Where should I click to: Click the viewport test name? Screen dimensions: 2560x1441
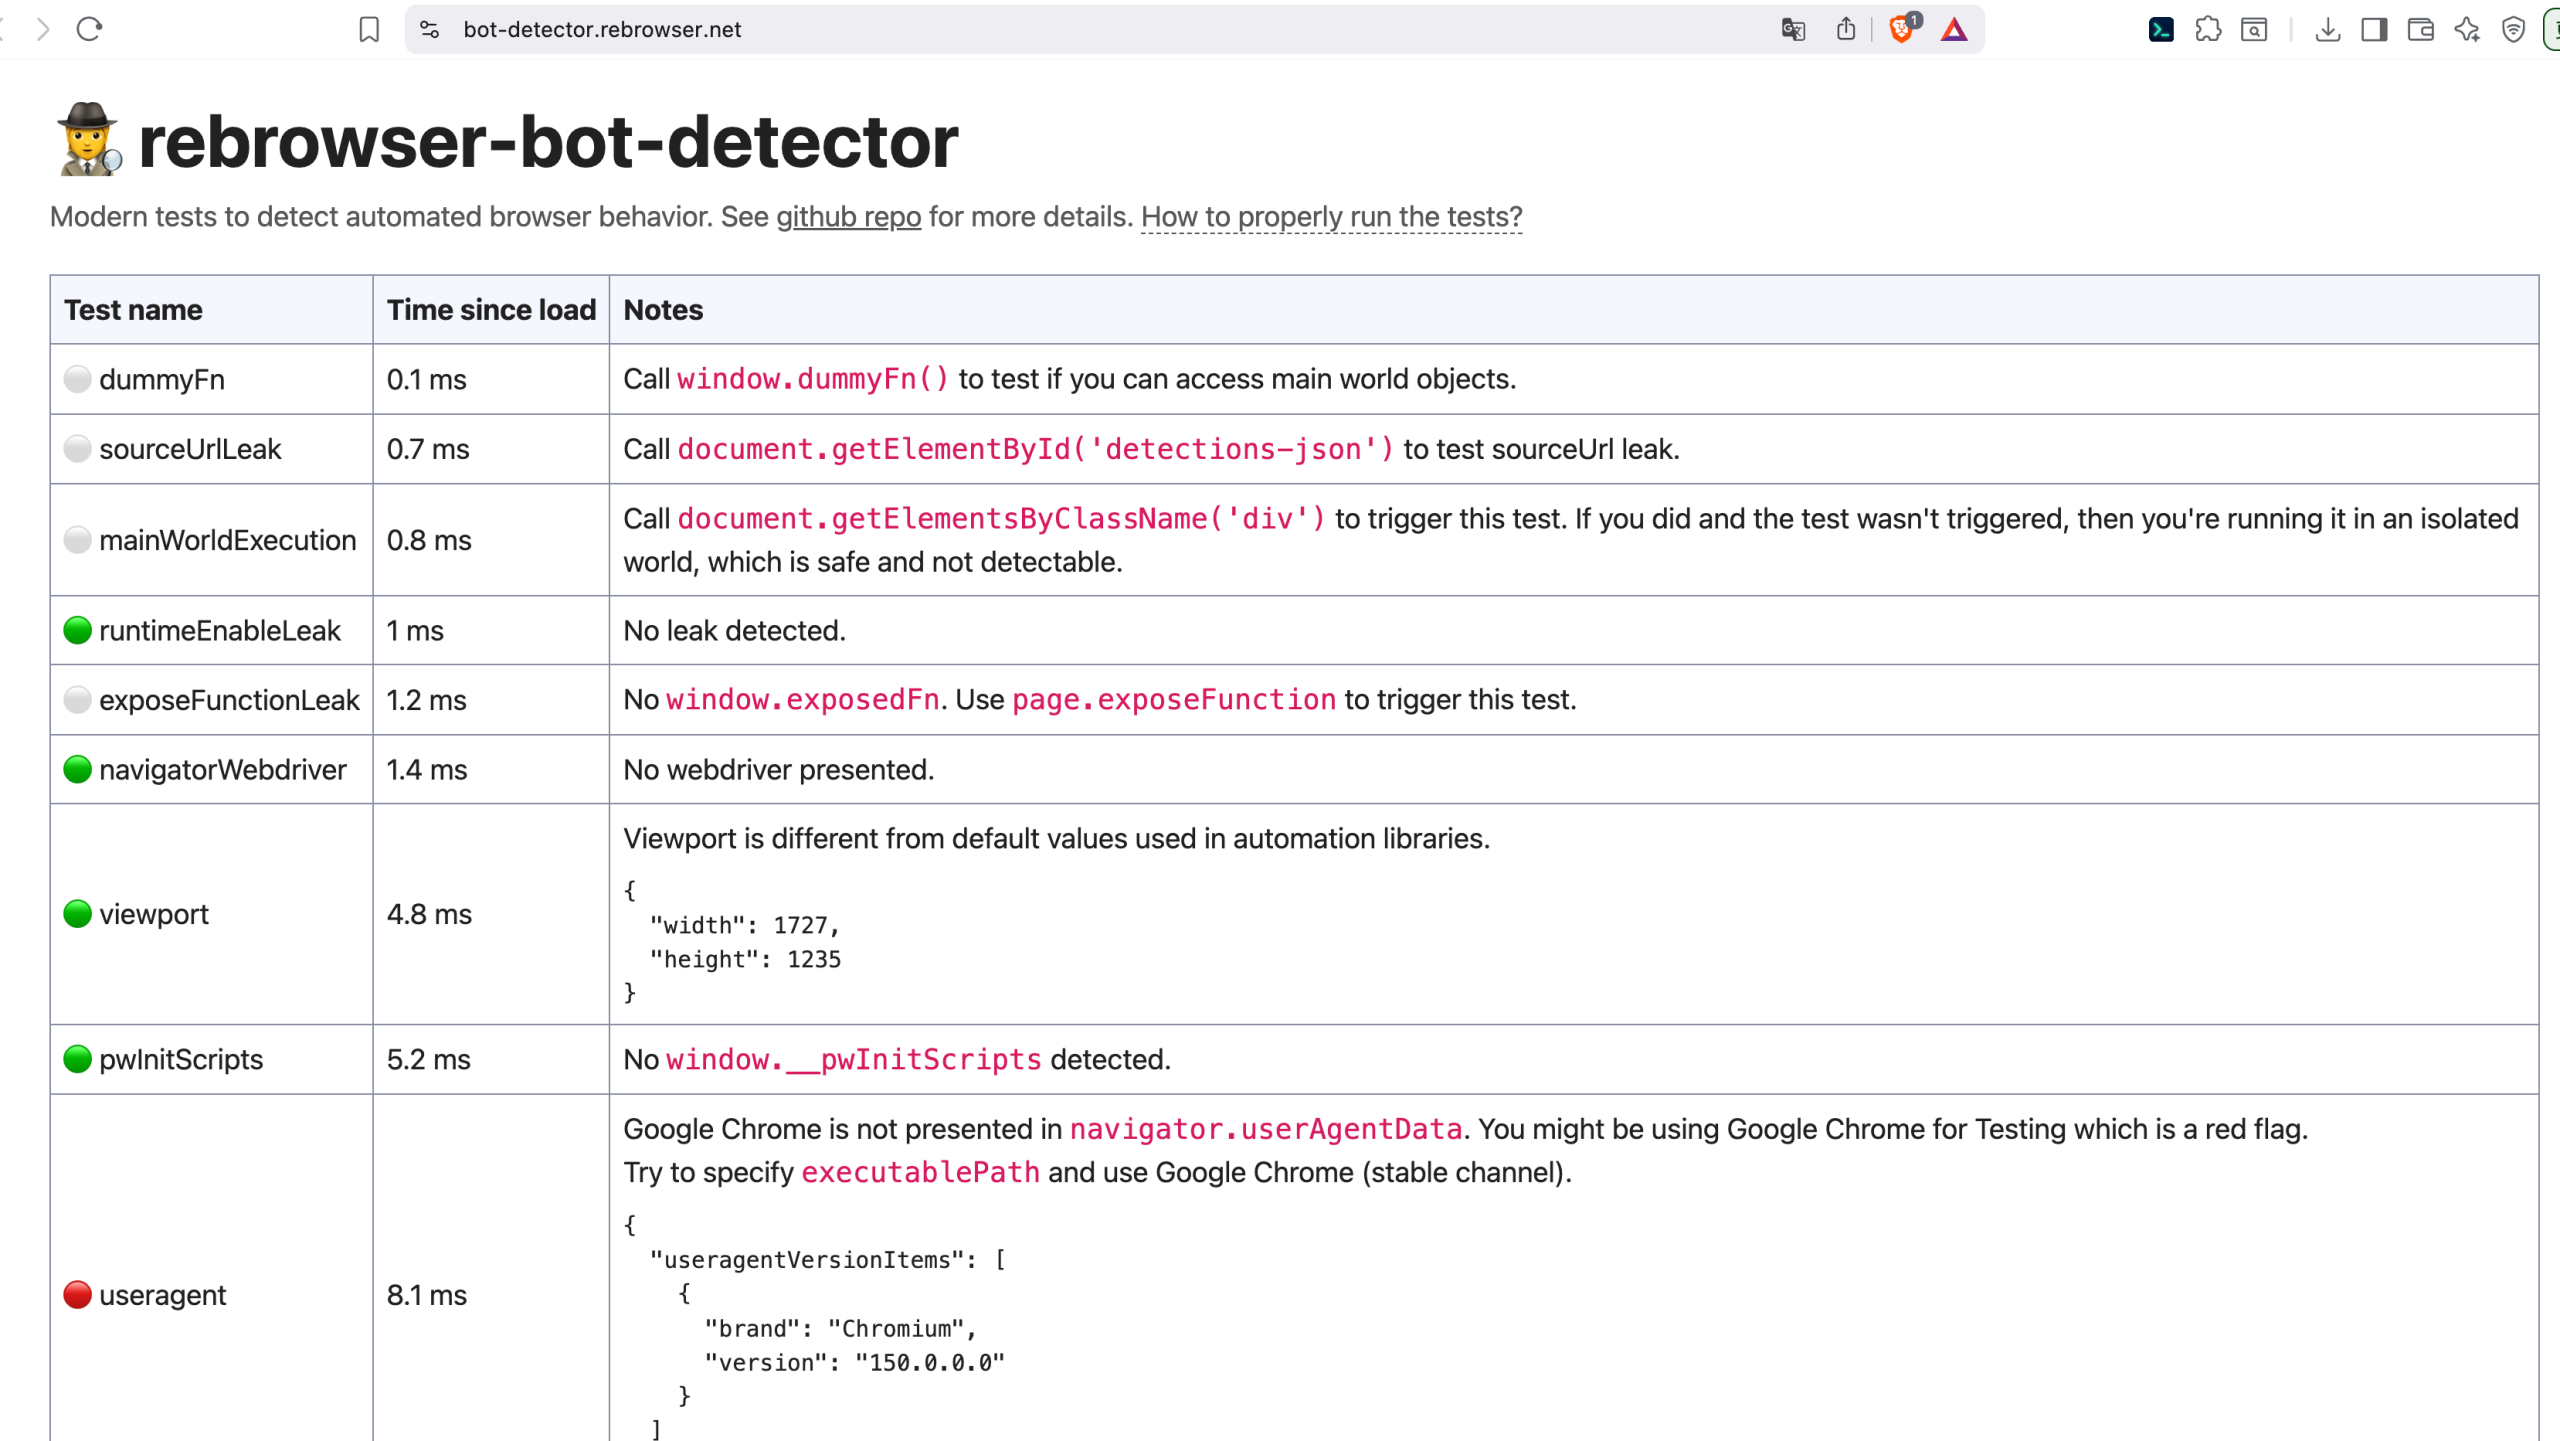pyautogui.click(x=154, y=915)
